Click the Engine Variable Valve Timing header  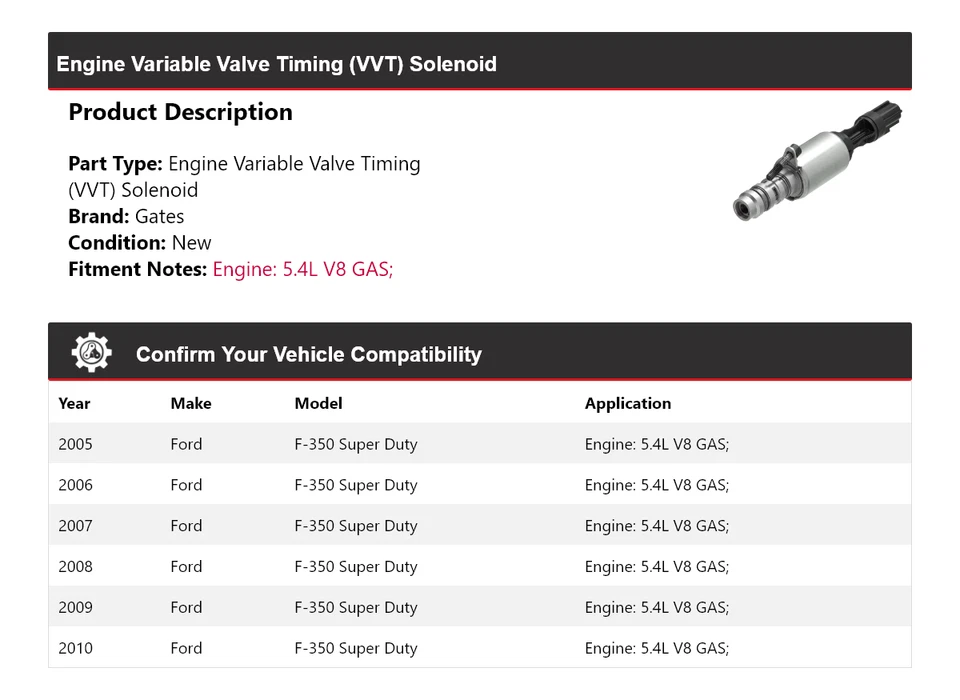click(x=276, y=64)
